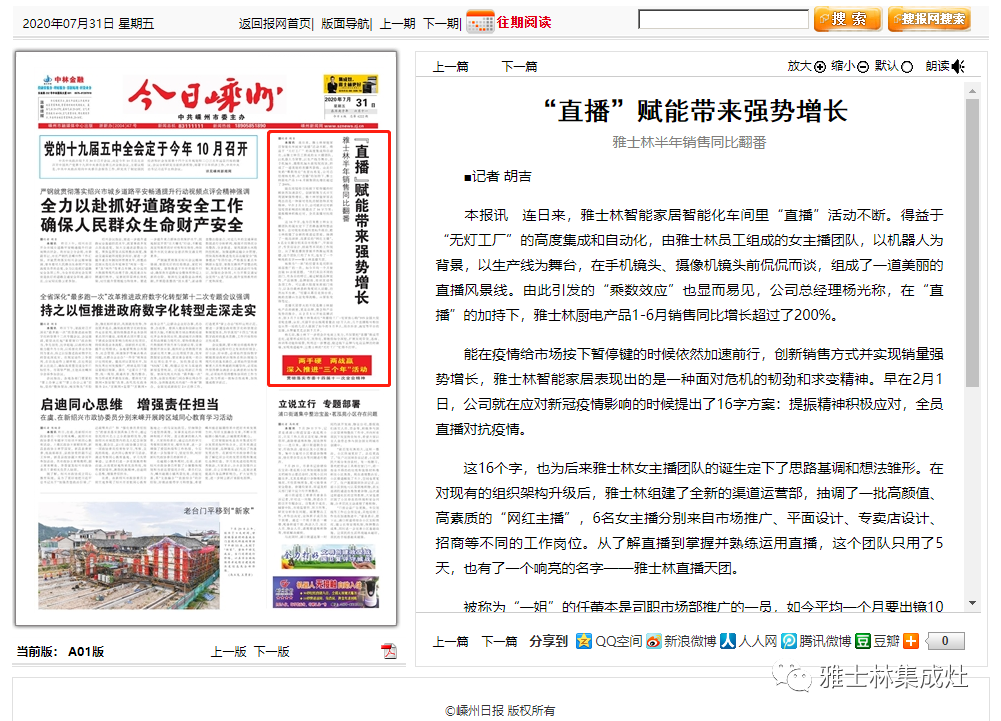Click 下一篇 in the bottom share bar
The image size is (1001, 721).
(x=499, y=641)
